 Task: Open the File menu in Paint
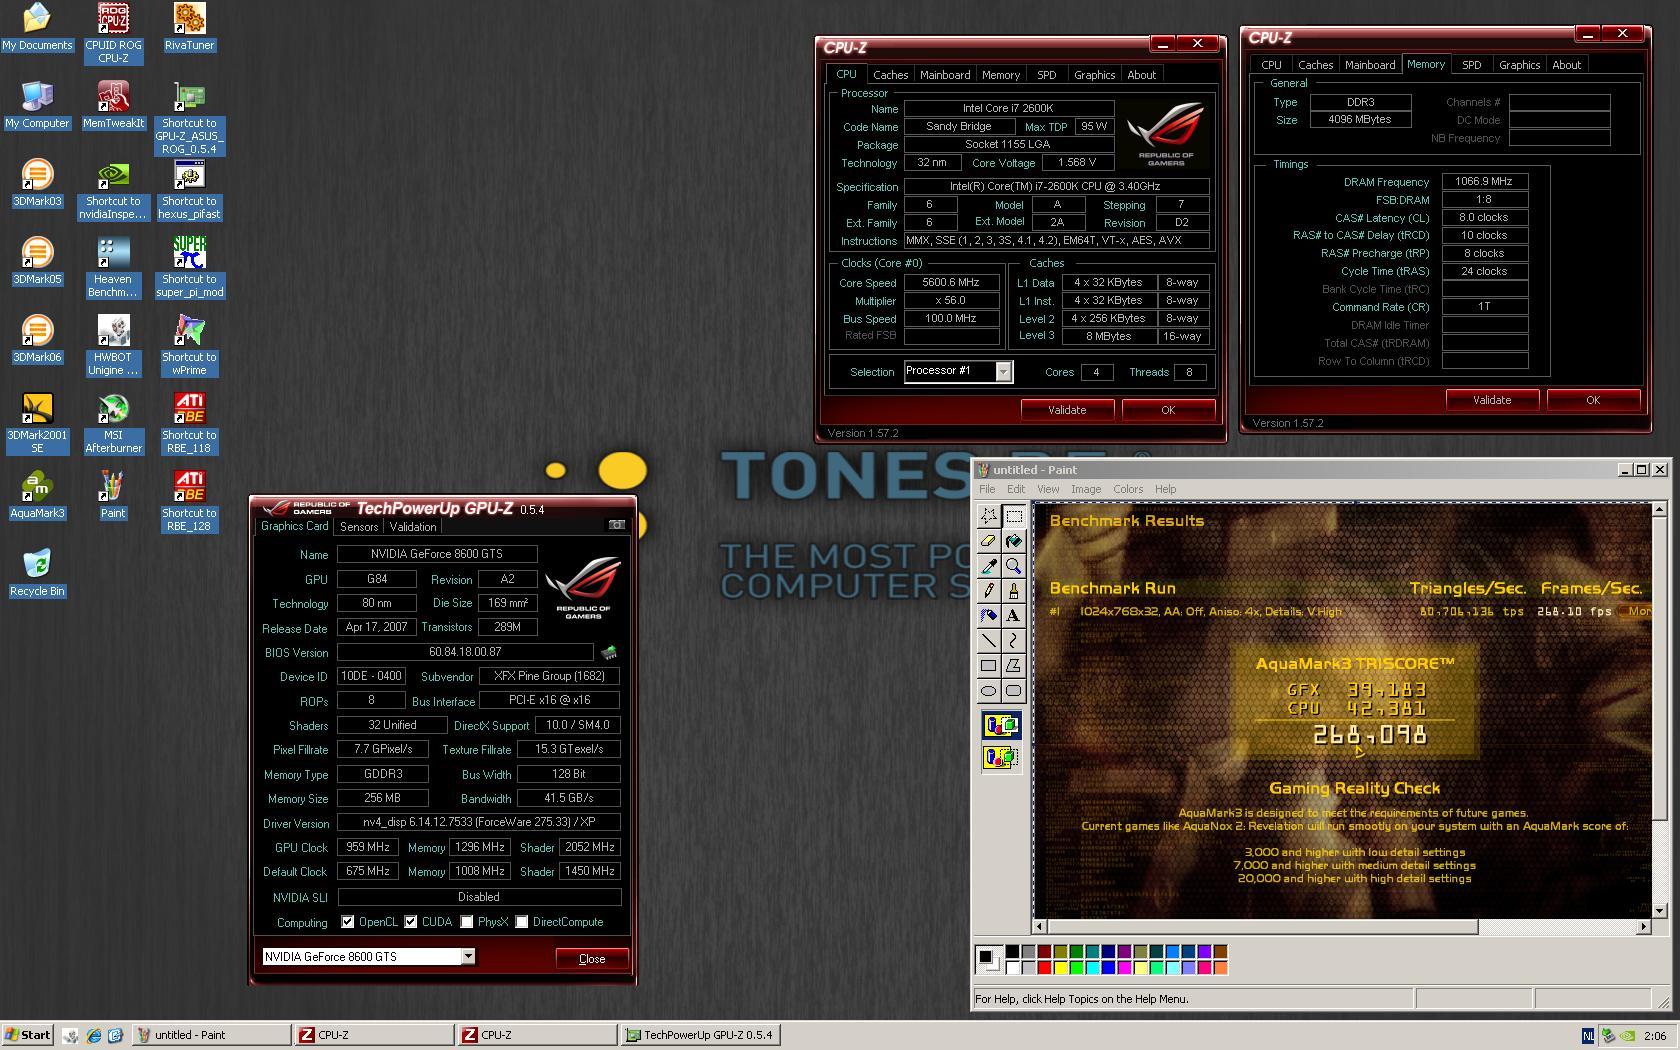point(987,489)
